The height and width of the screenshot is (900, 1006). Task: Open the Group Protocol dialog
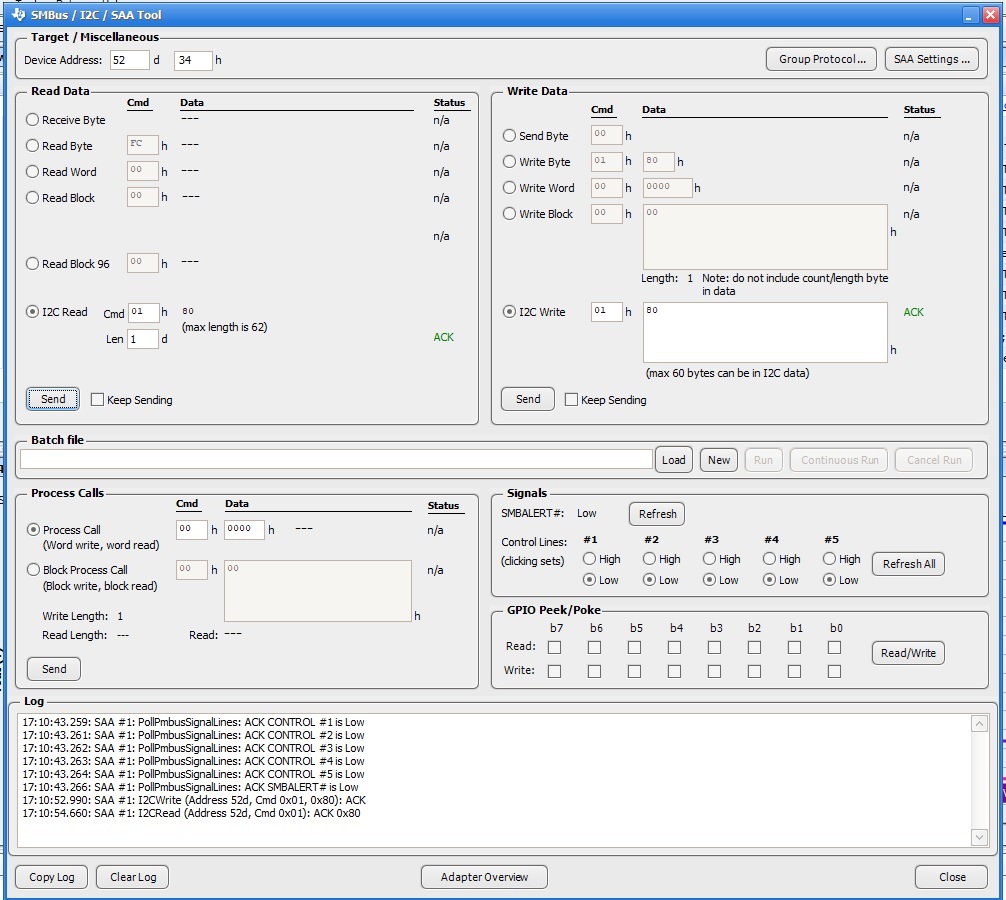click(x=821, y=59)
